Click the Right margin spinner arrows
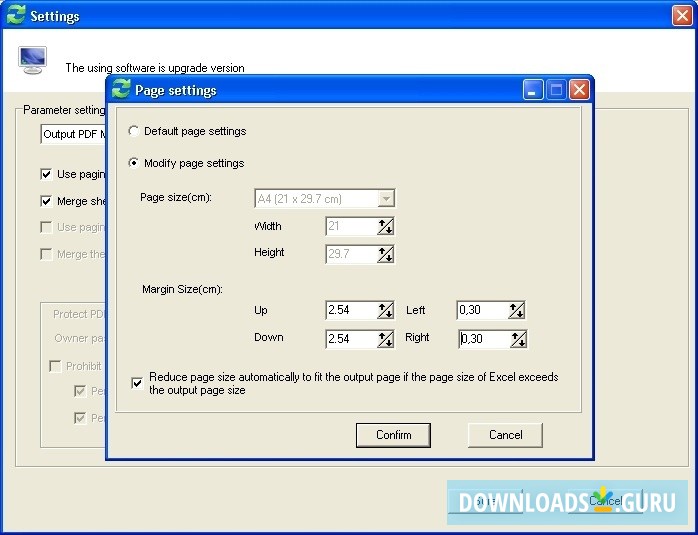Viewport: 698px width, 535px height. pyautogui.click(x=519, y=339)
